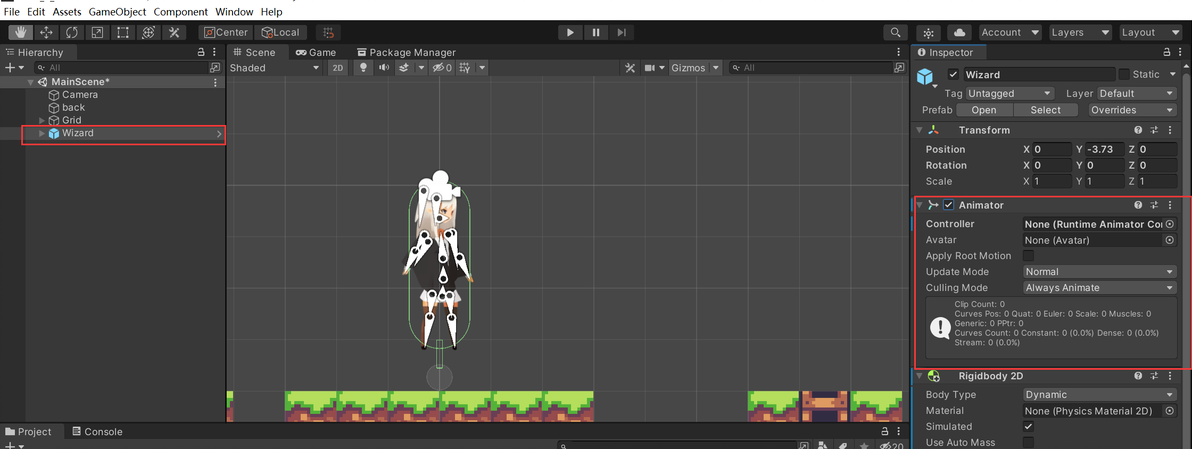Select the Hand tool in toolbar

pos(21,32)
